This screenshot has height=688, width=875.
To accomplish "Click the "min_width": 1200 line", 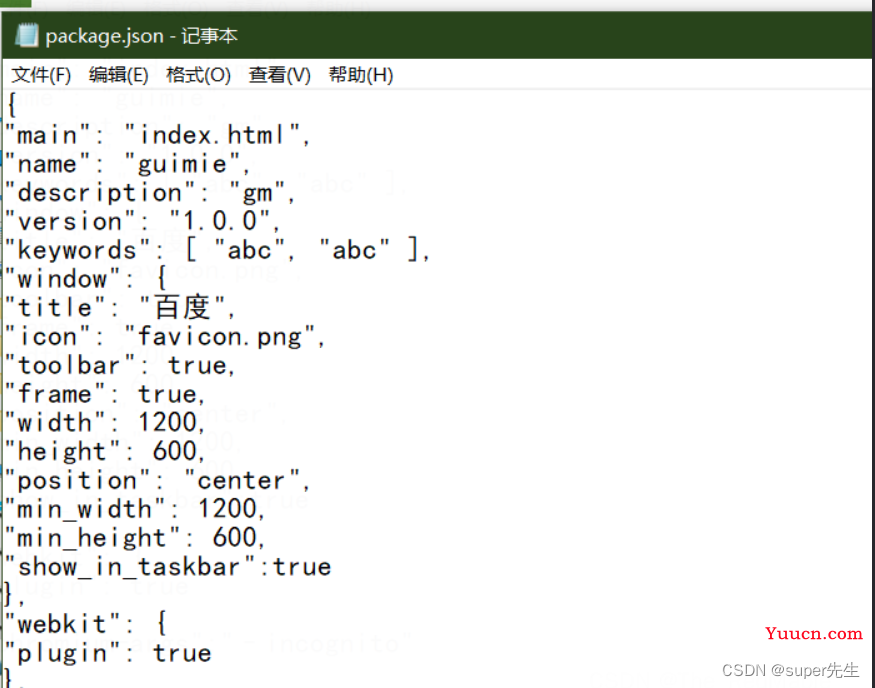I will tap(135, 509).
